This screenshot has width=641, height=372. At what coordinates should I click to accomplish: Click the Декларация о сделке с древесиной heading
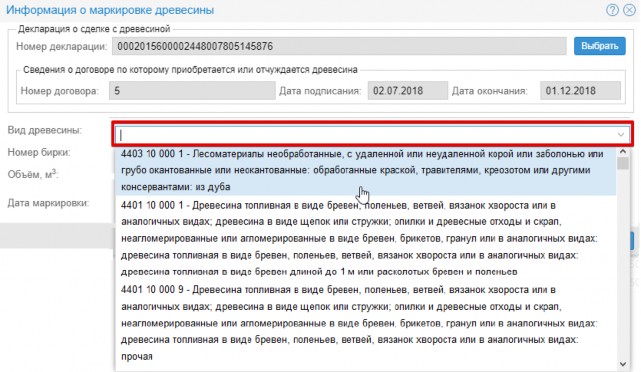[94, 29]
